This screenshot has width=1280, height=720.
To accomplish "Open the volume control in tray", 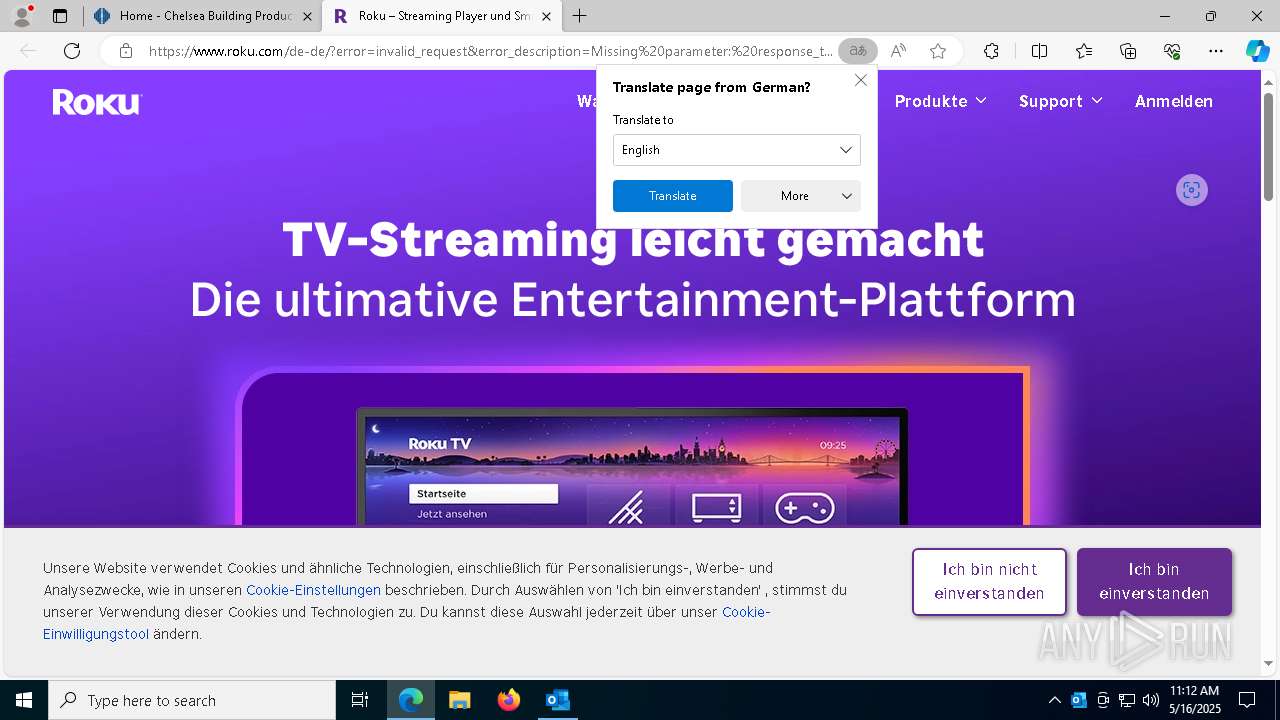I will 1150,700.
